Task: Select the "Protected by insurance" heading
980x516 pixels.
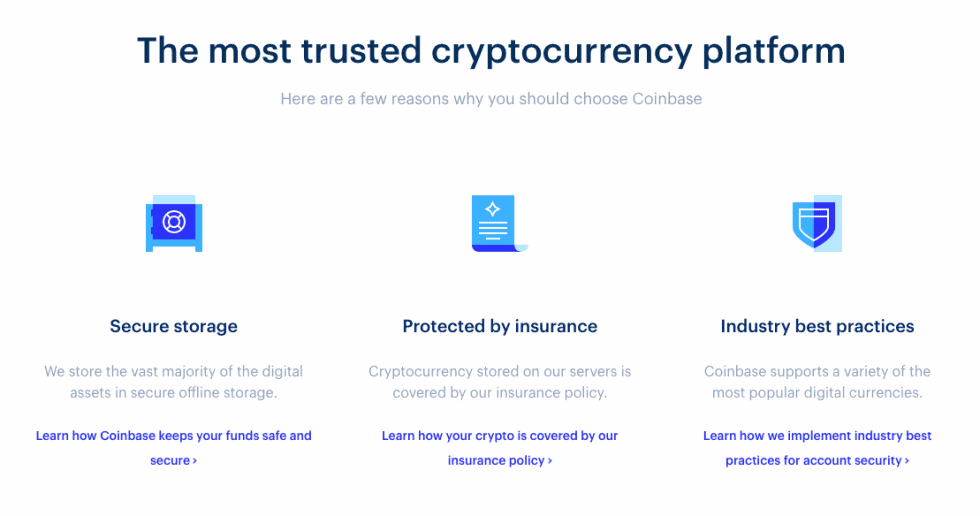Action: [500, 326]
